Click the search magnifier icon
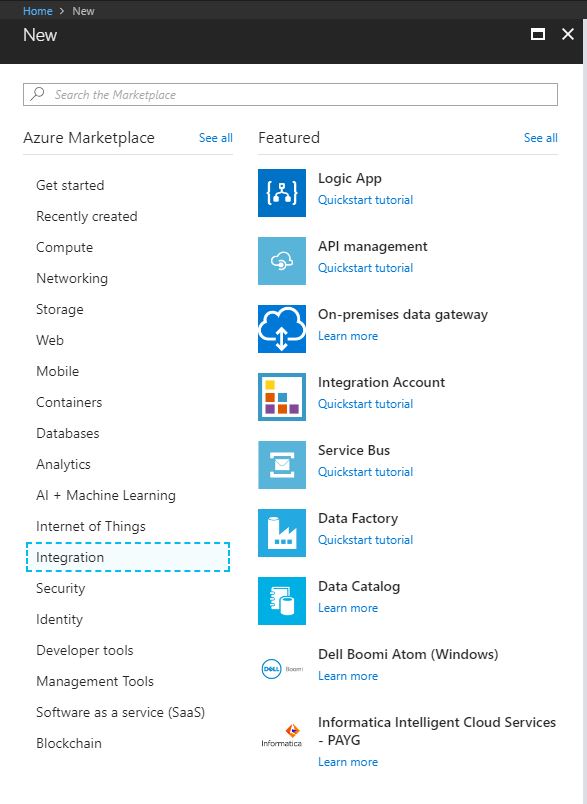587x804 pixels. (37, 94)
